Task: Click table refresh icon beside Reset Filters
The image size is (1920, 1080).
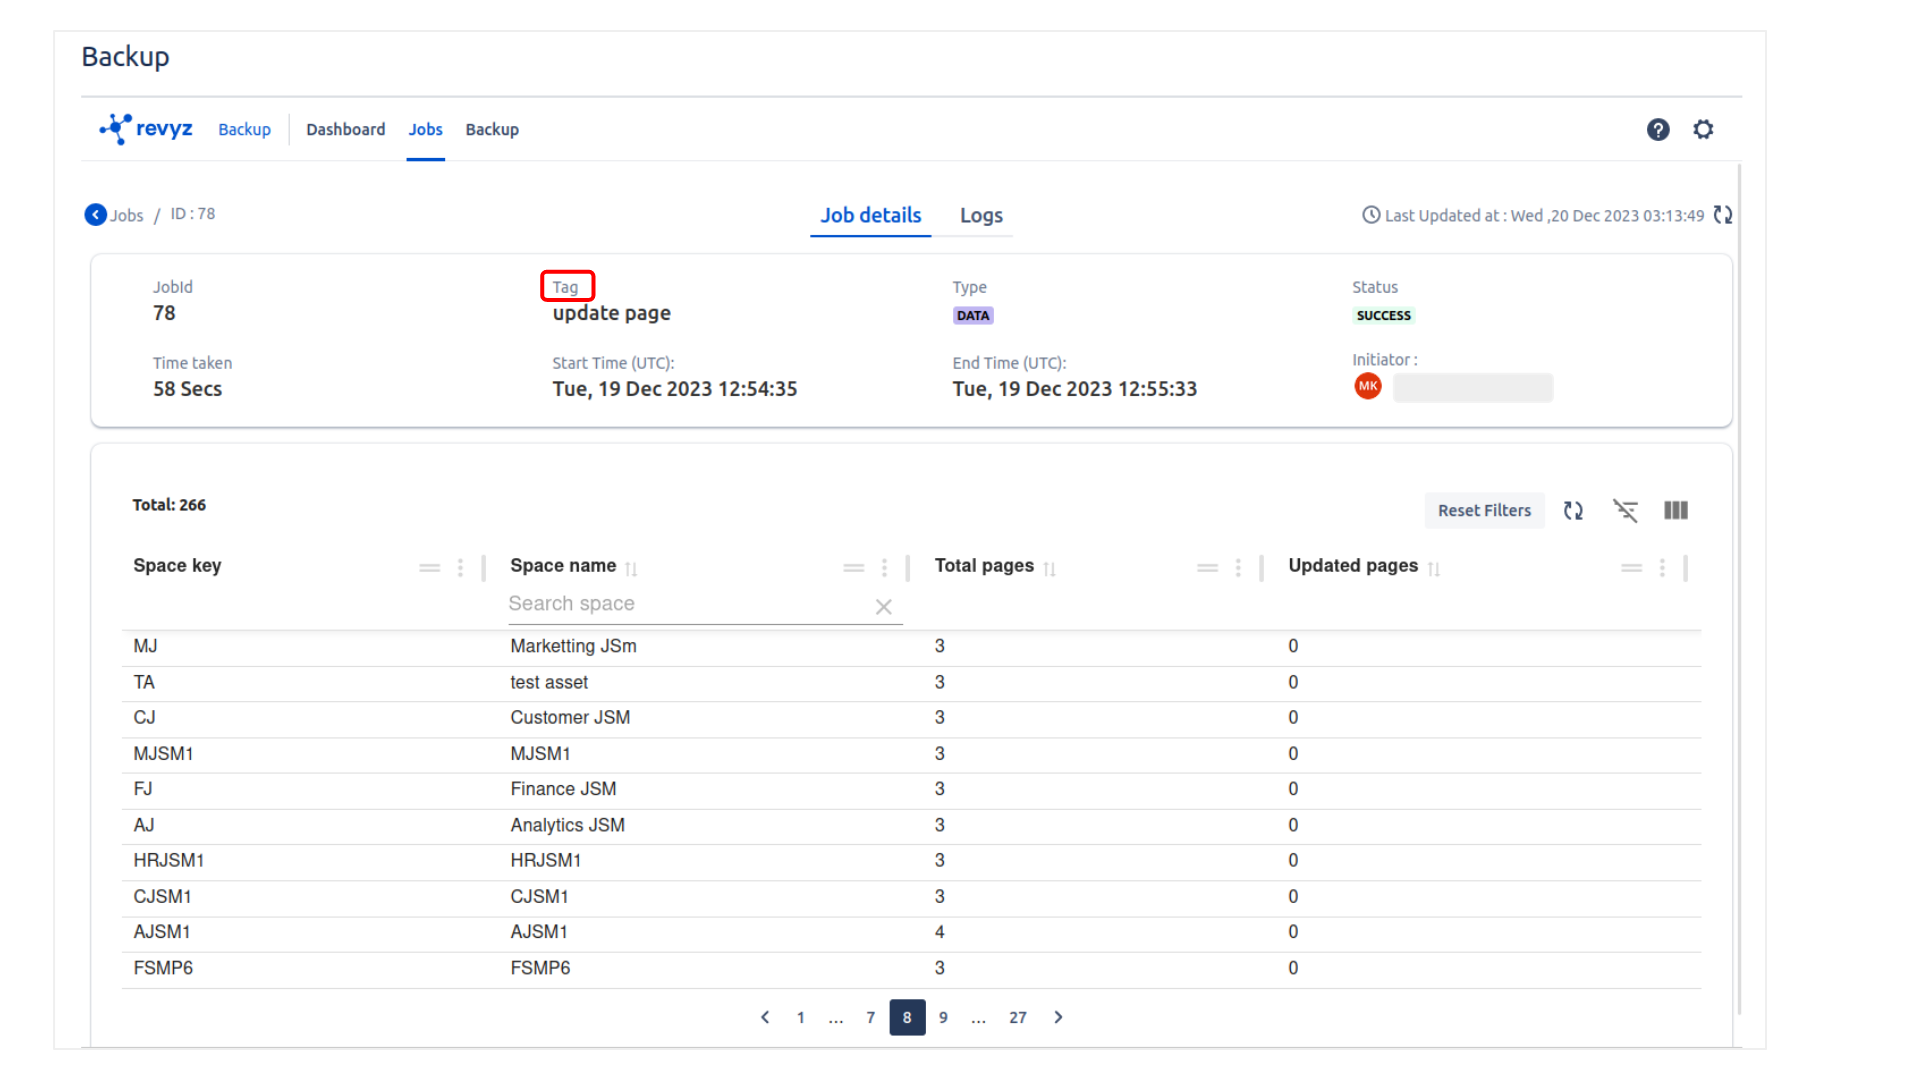Action: click(x=1573, y=511)
